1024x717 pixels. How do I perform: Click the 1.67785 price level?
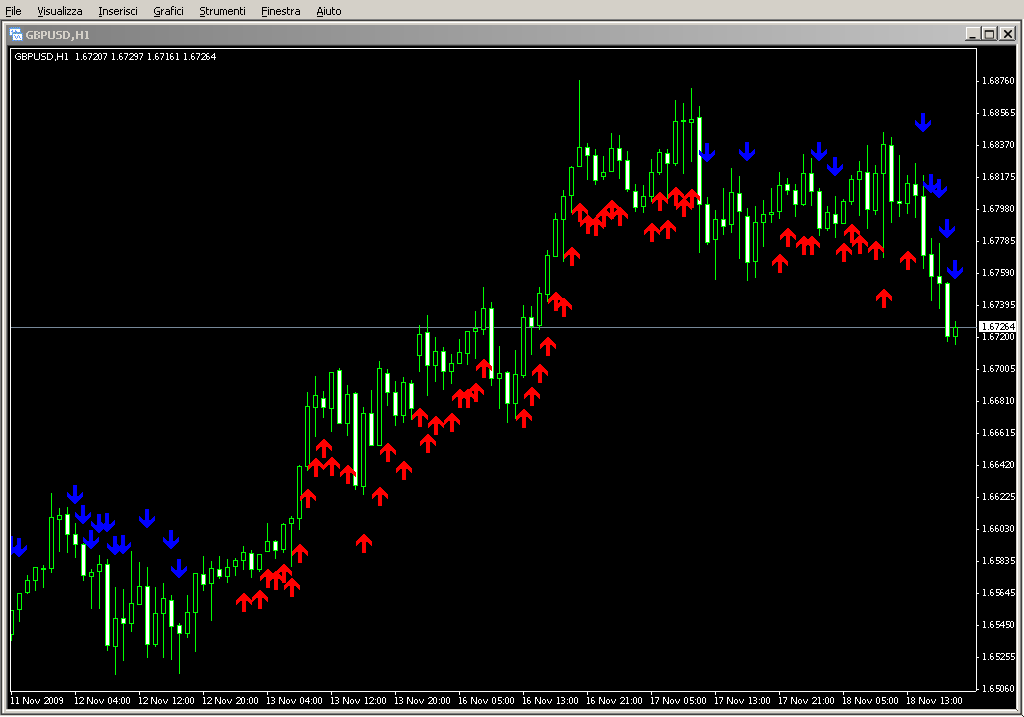[x=999, y=241]
